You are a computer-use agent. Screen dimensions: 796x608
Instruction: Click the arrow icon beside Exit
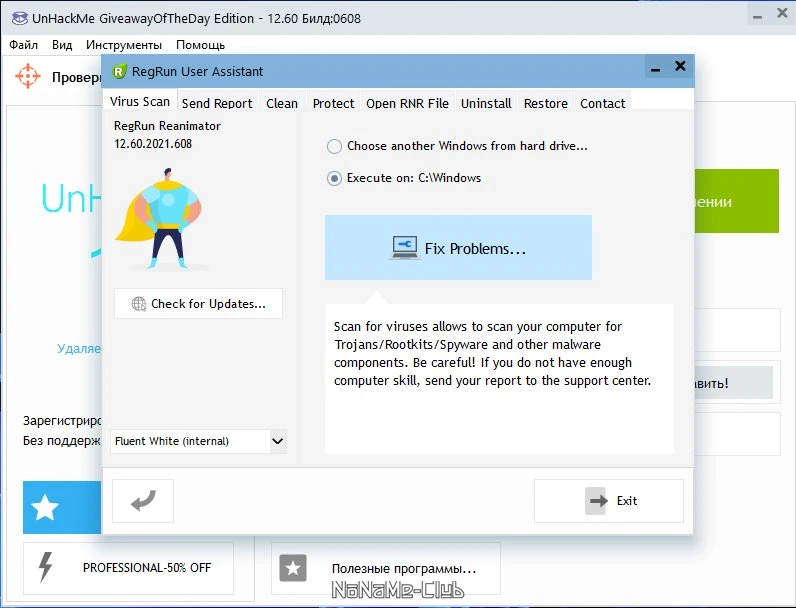[x=596, y=501]
